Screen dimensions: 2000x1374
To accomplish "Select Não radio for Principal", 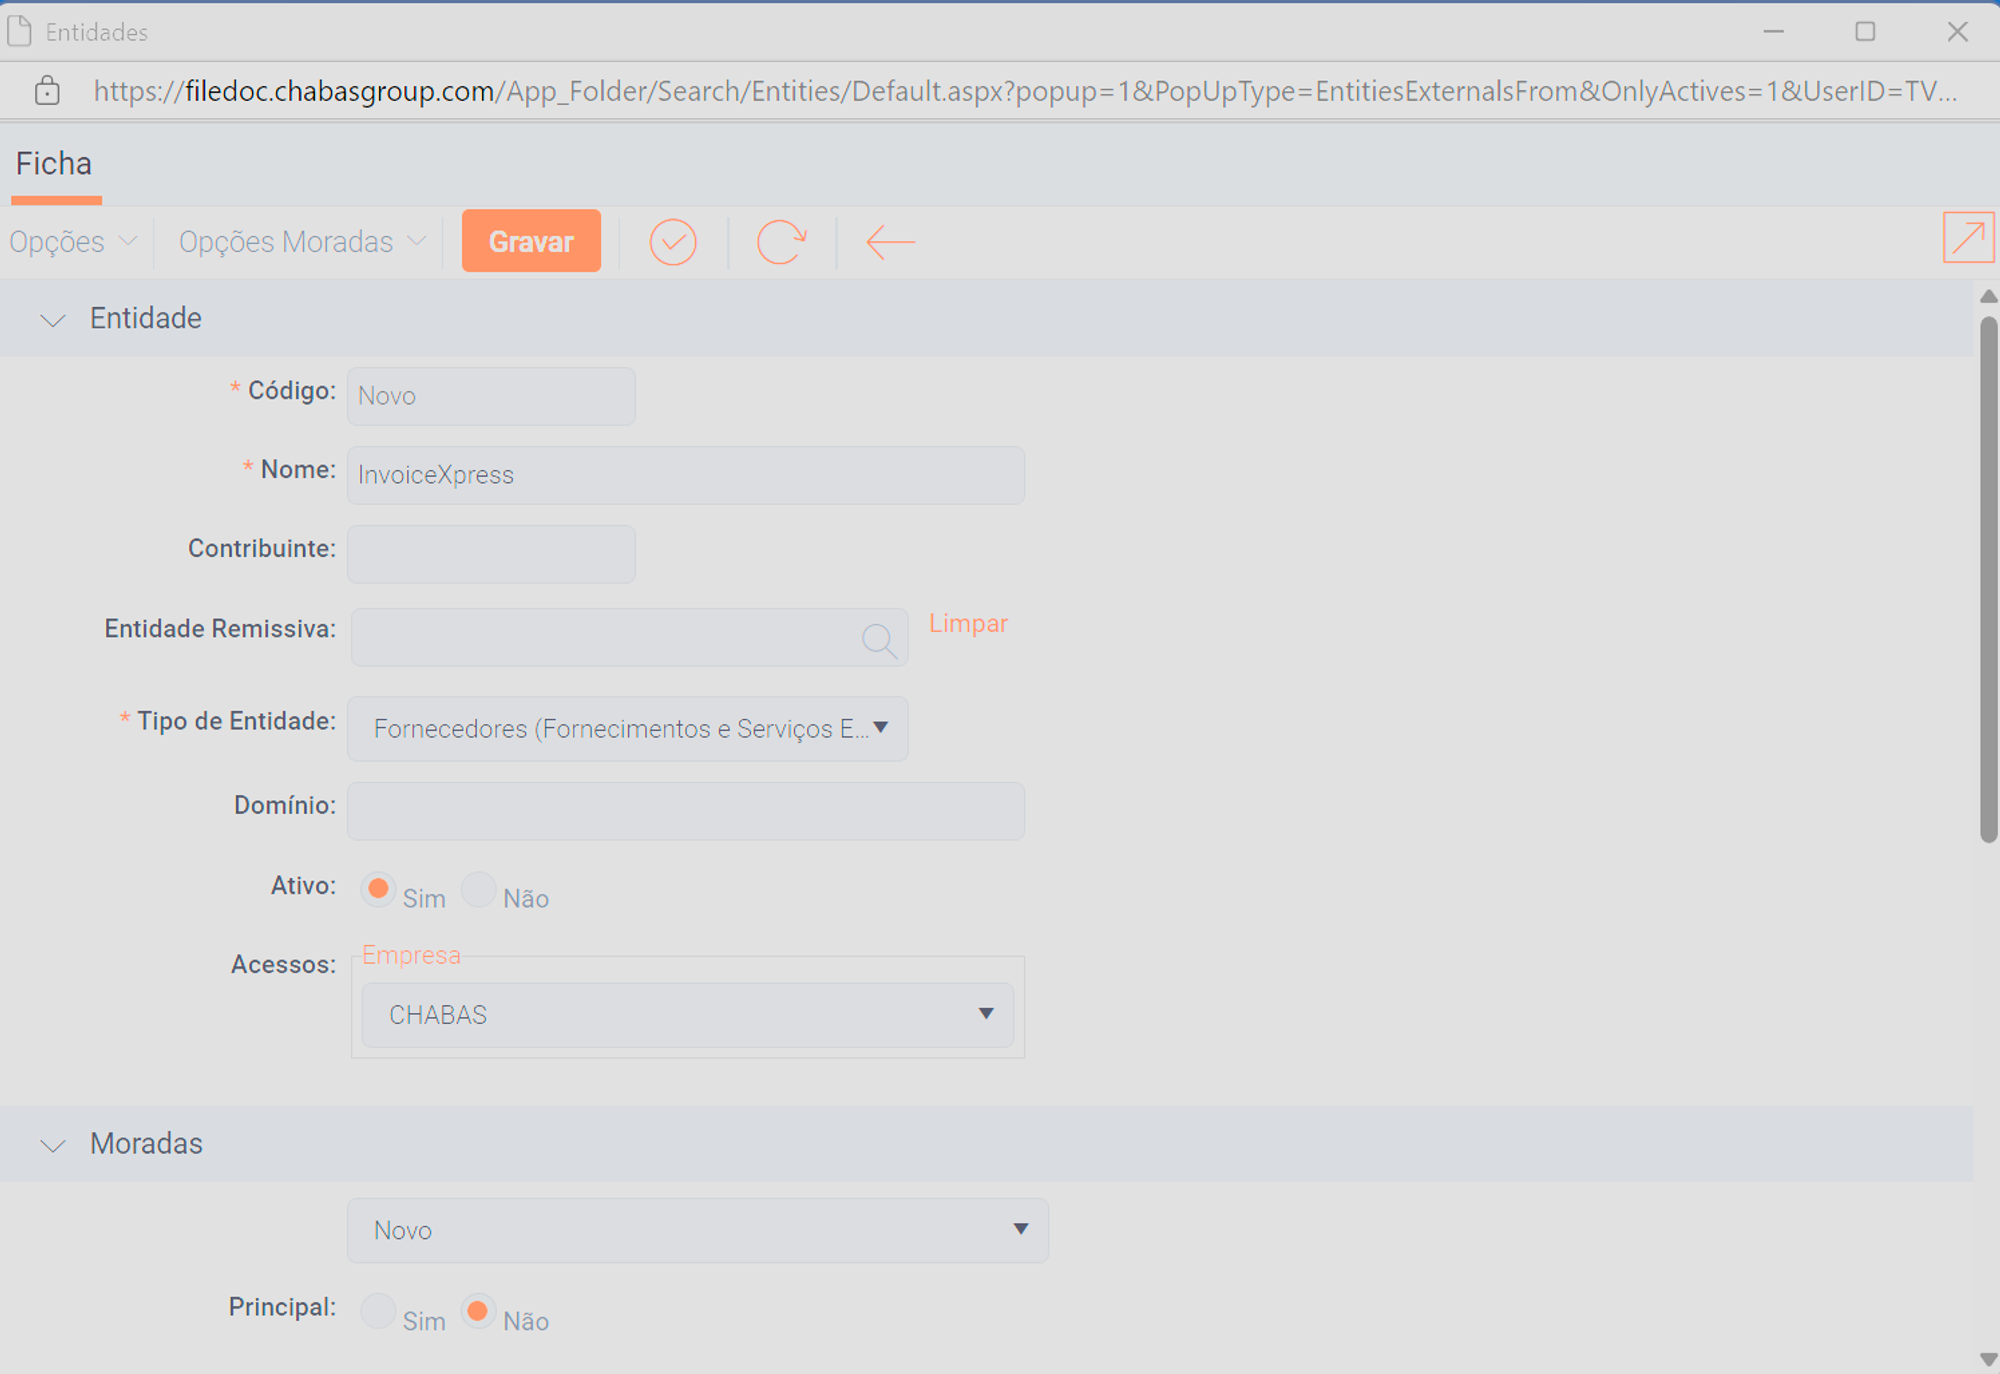I will coord(479,1310).
